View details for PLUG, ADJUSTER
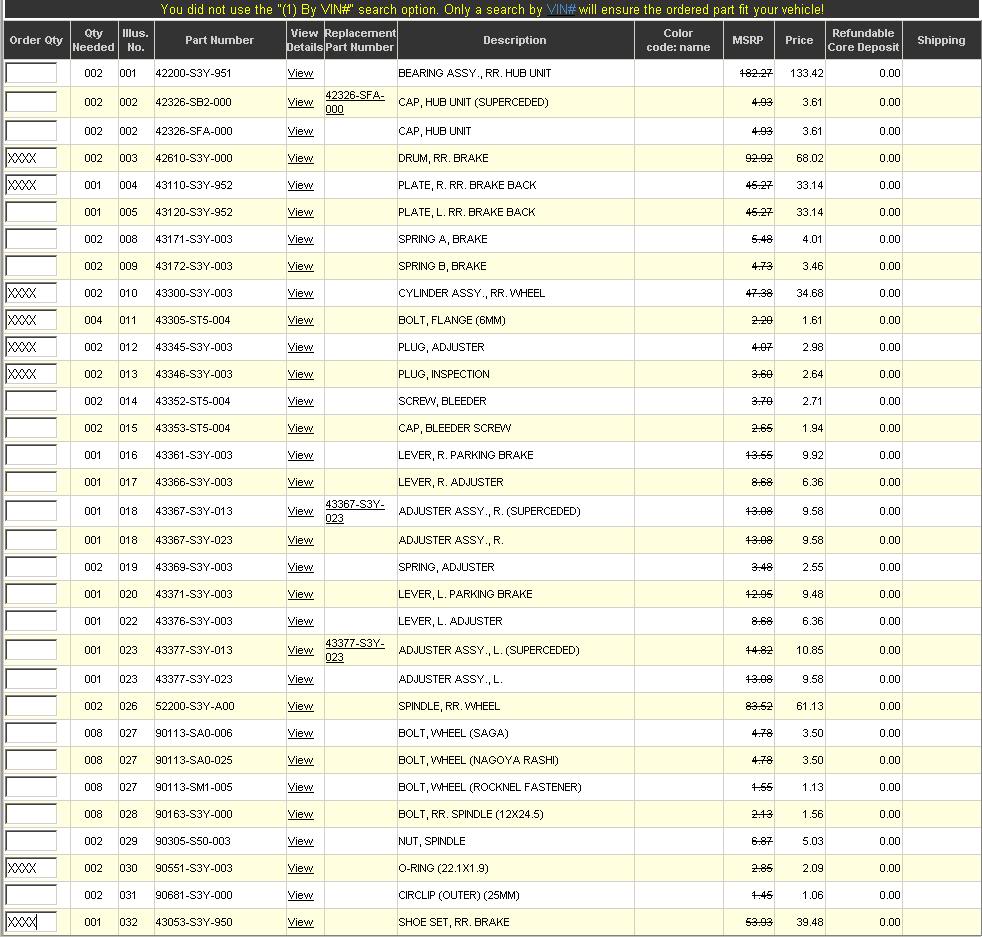 [x=300, y=347]
